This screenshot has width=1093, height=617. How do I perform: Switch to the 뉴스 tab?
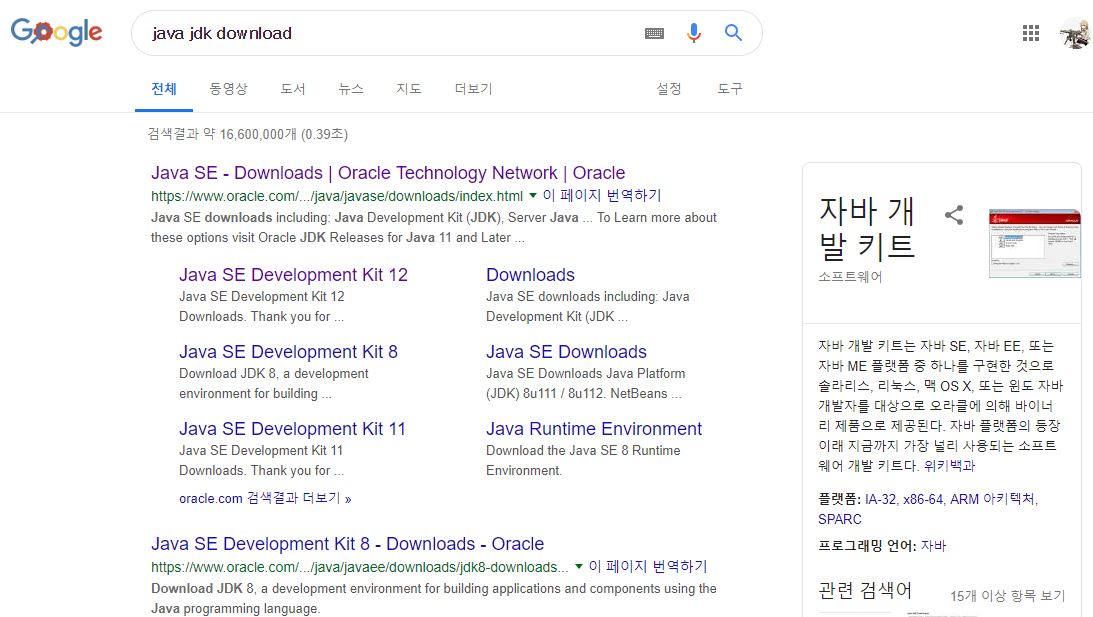(x=351, y=89)
